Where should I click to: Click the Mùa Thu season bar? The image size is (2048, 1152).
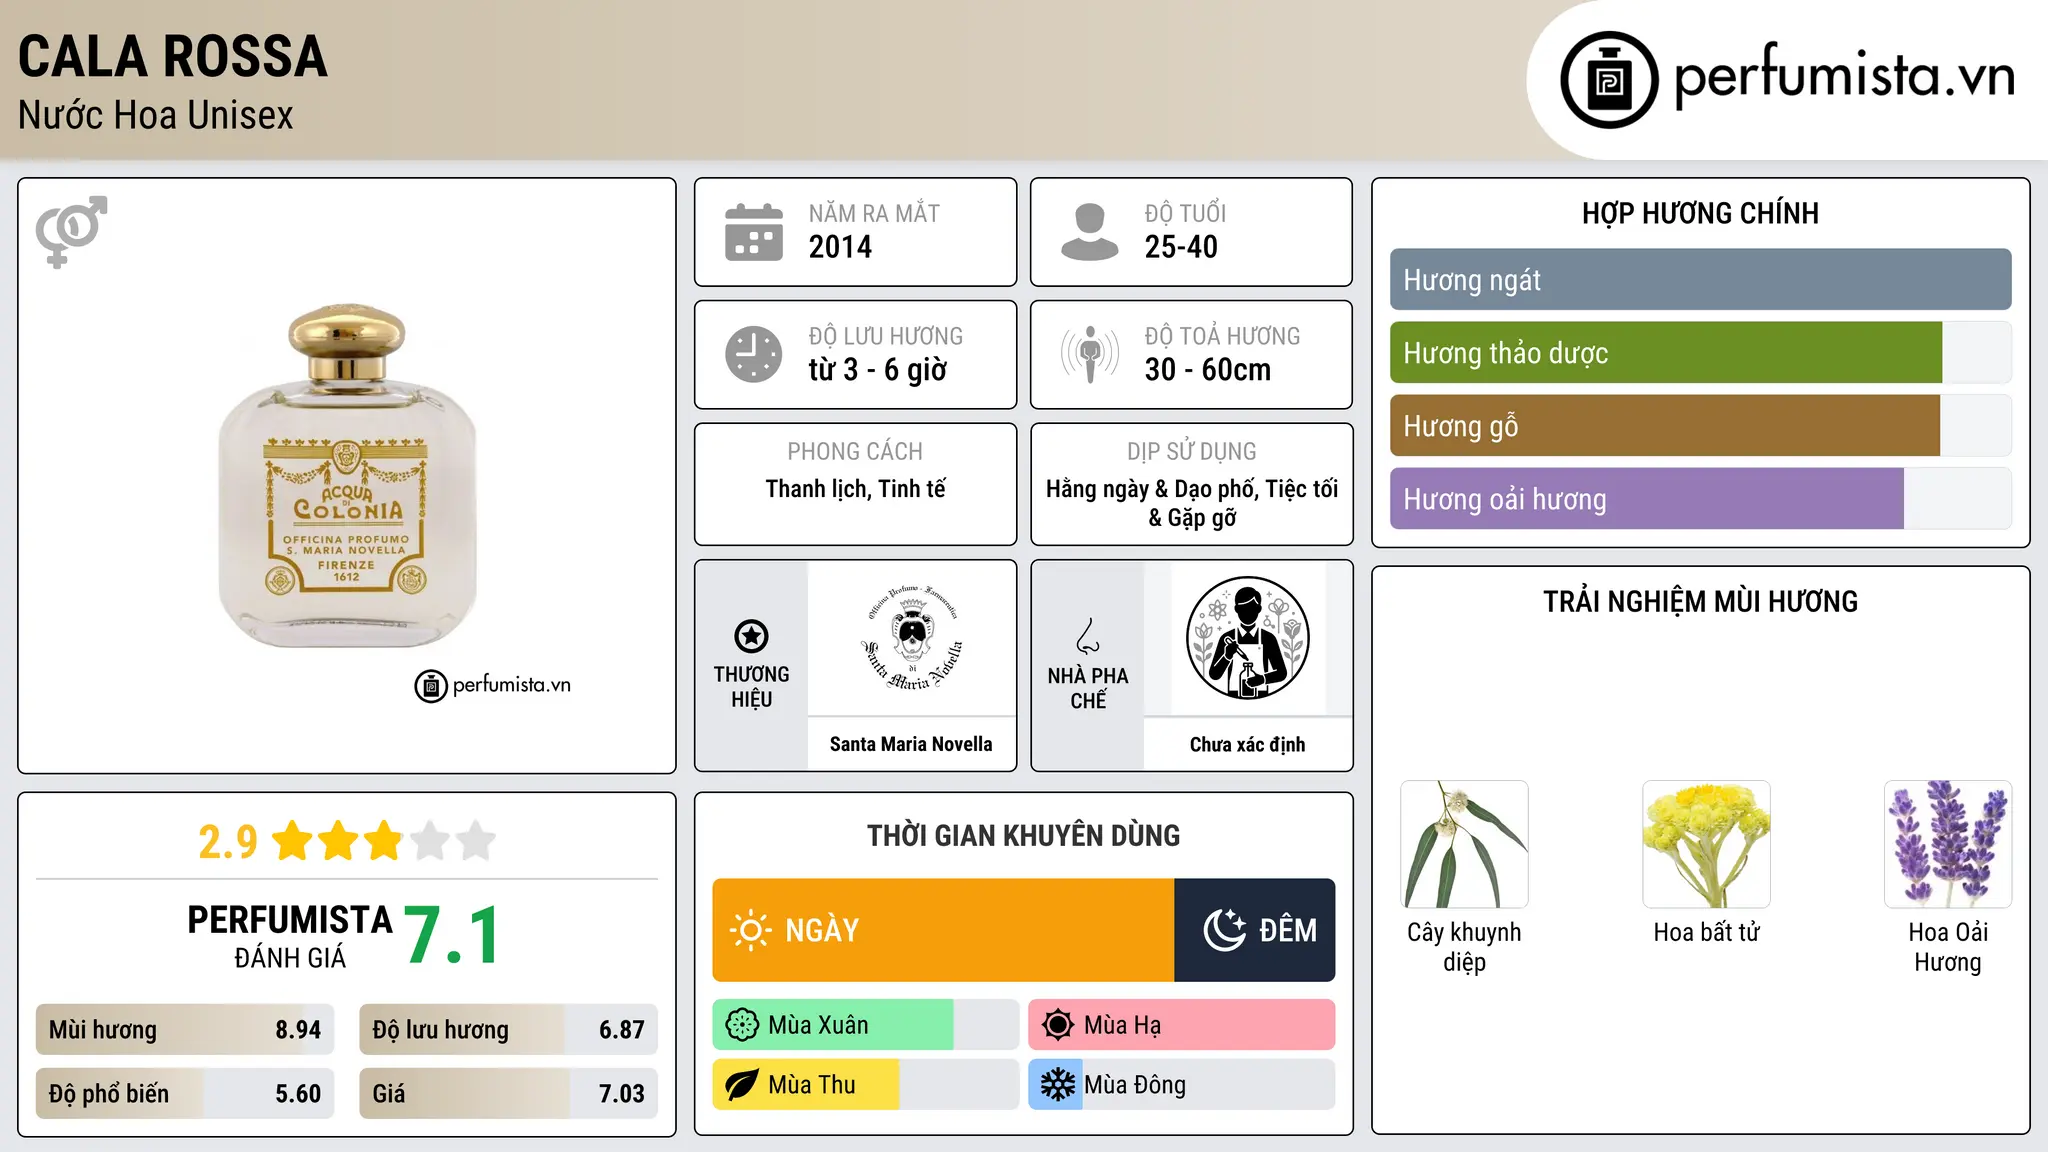[x=865, y=1085]
